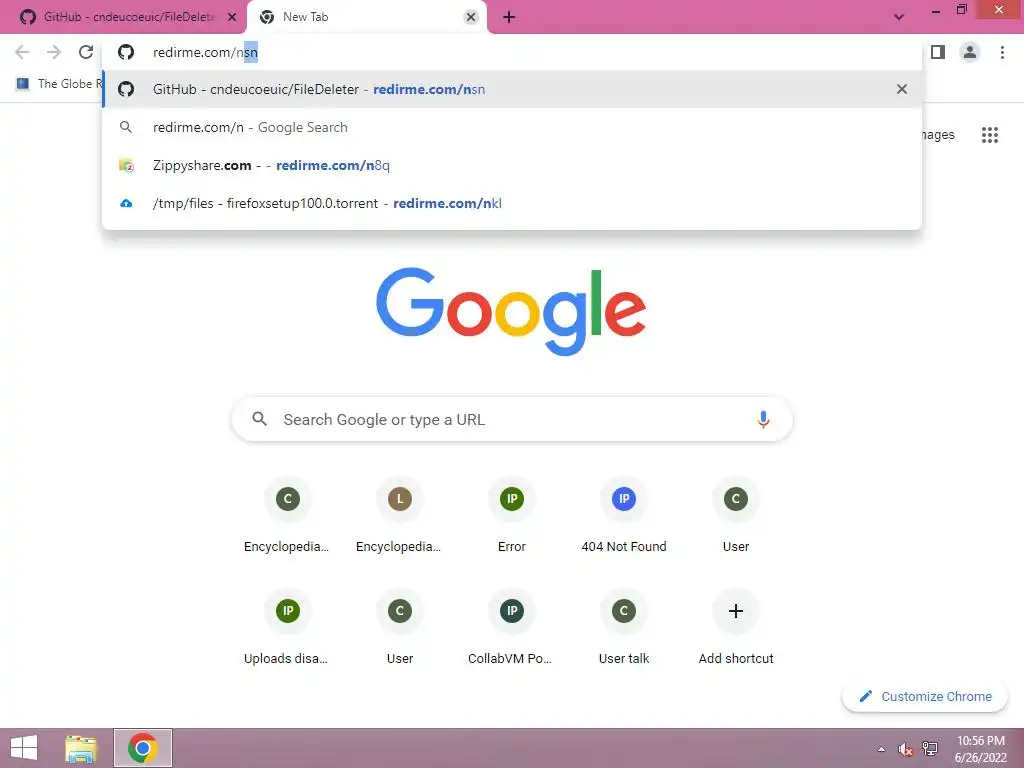Click the GitHub icon in address bar

(126, 52)
